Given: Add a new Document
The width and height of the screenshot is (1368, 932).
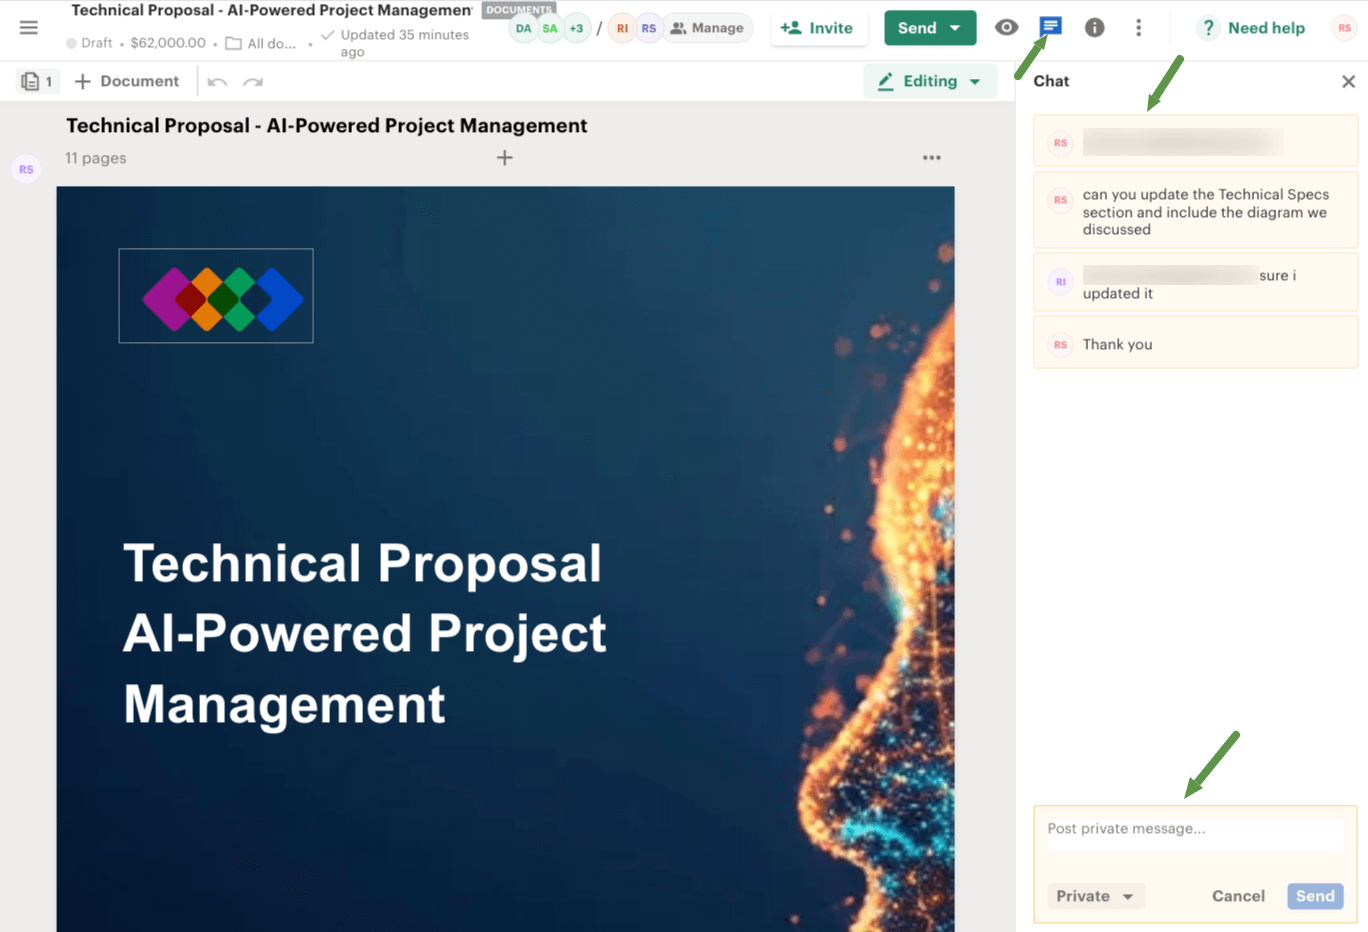Looking at the screenshot, I should click(127, 82).
